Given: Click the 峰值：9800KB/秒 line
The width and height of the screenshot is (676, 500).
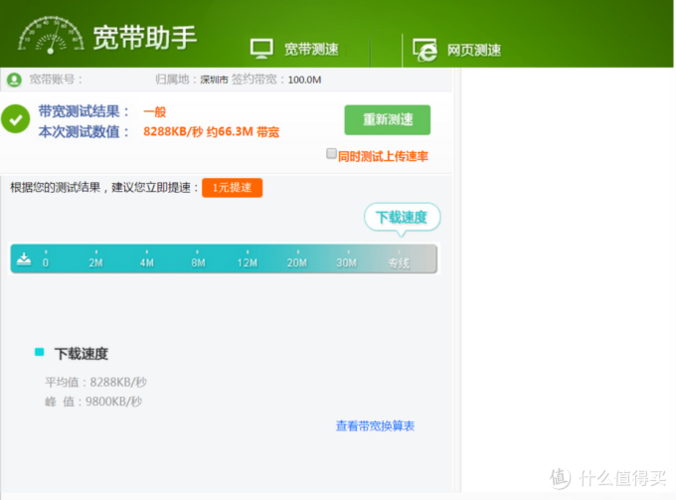Looking at the screenshot, I should point(94,402).
